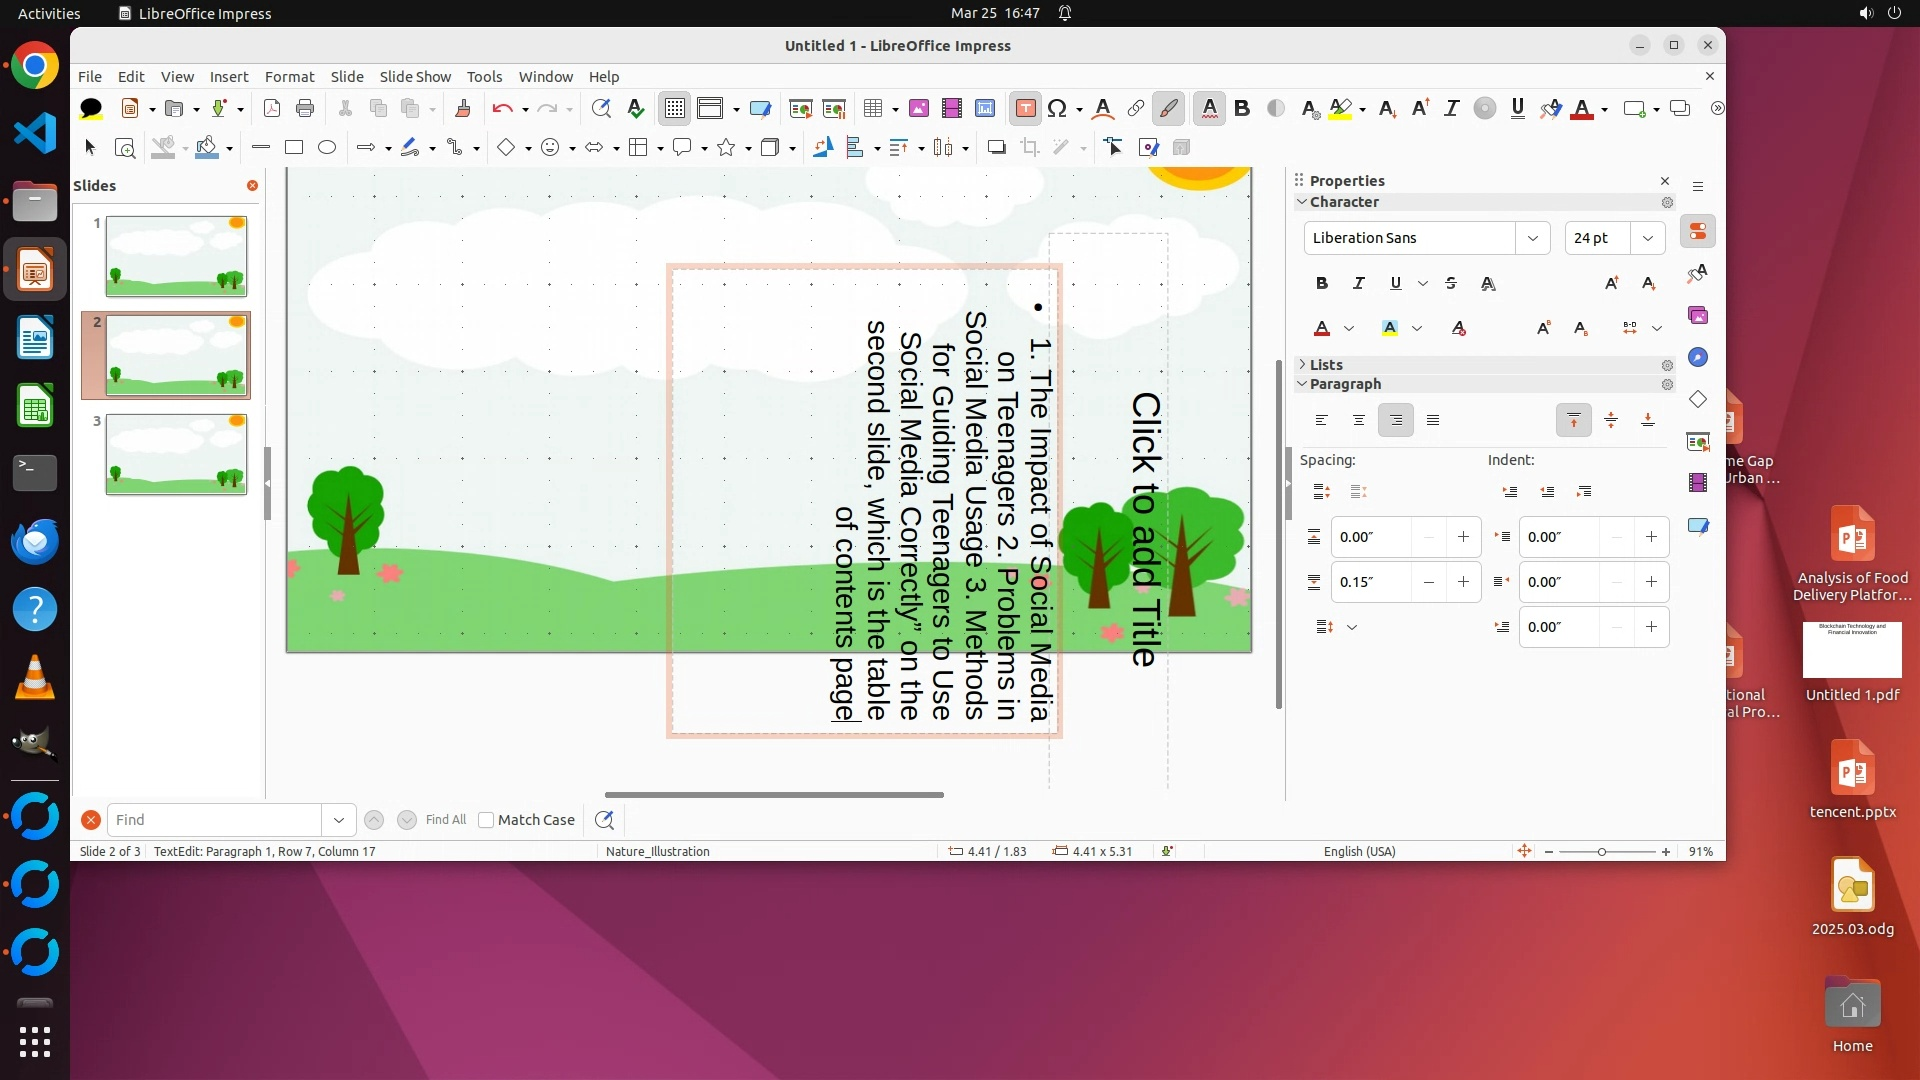Open the Slide Show menu
The width and height of the screenshot is (1920, 1080).
(x=415, y=77)
